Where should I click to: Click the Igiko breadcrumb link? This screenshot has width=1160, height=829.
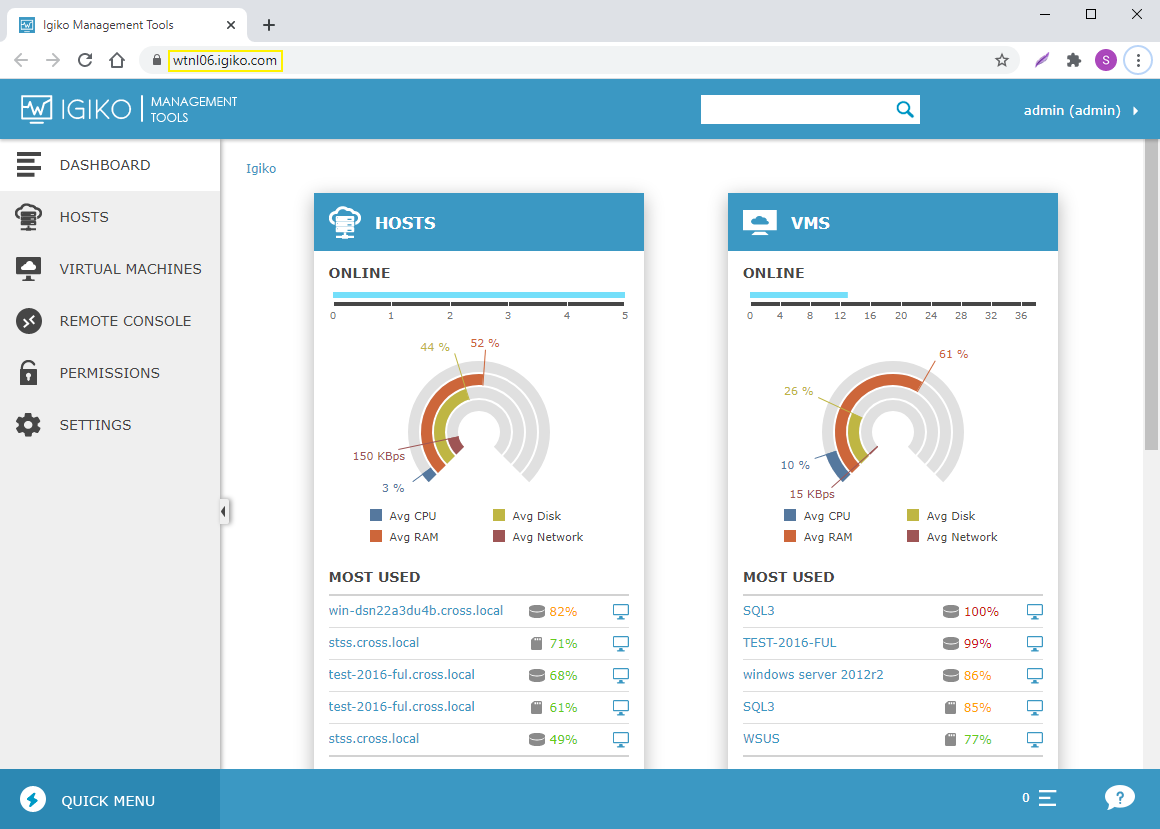pos(260,169)
